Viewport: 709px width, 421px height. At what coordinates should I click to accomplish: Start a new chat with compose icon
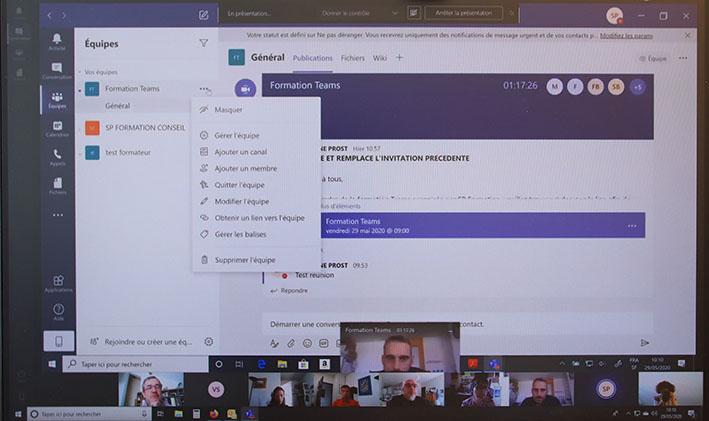(x=203, y=15)
